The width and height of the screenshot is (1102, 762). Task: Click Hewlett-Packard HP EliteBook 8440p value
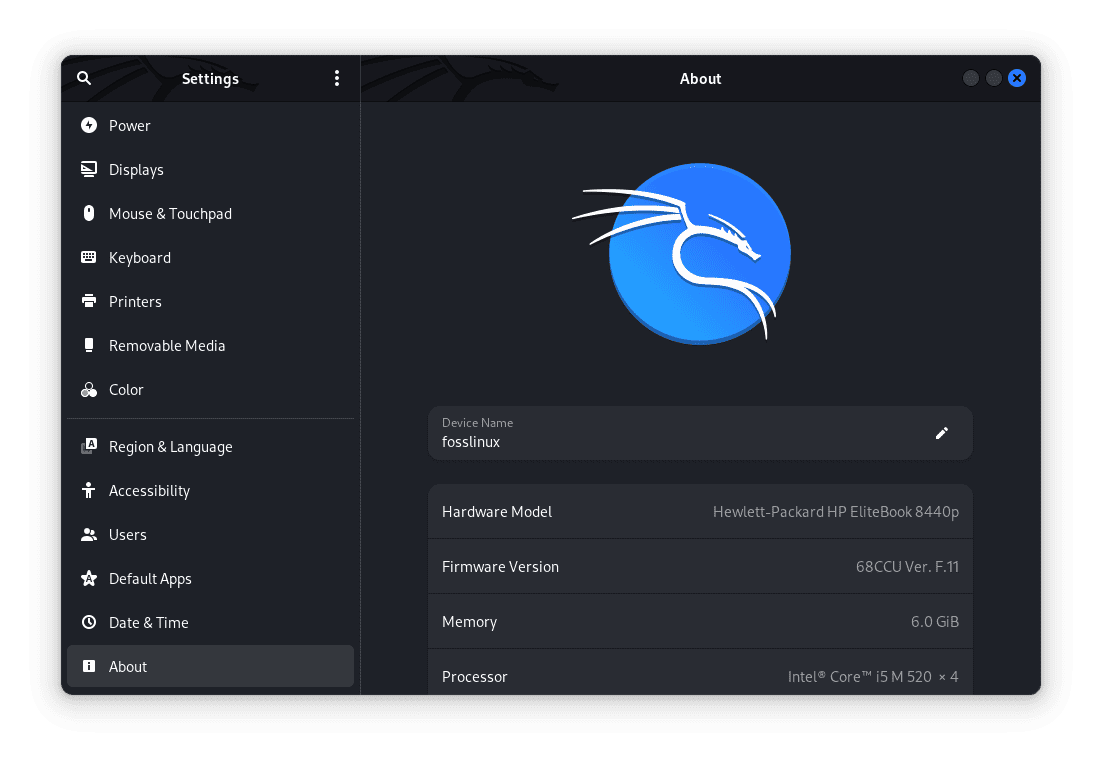tap(836, 512)
